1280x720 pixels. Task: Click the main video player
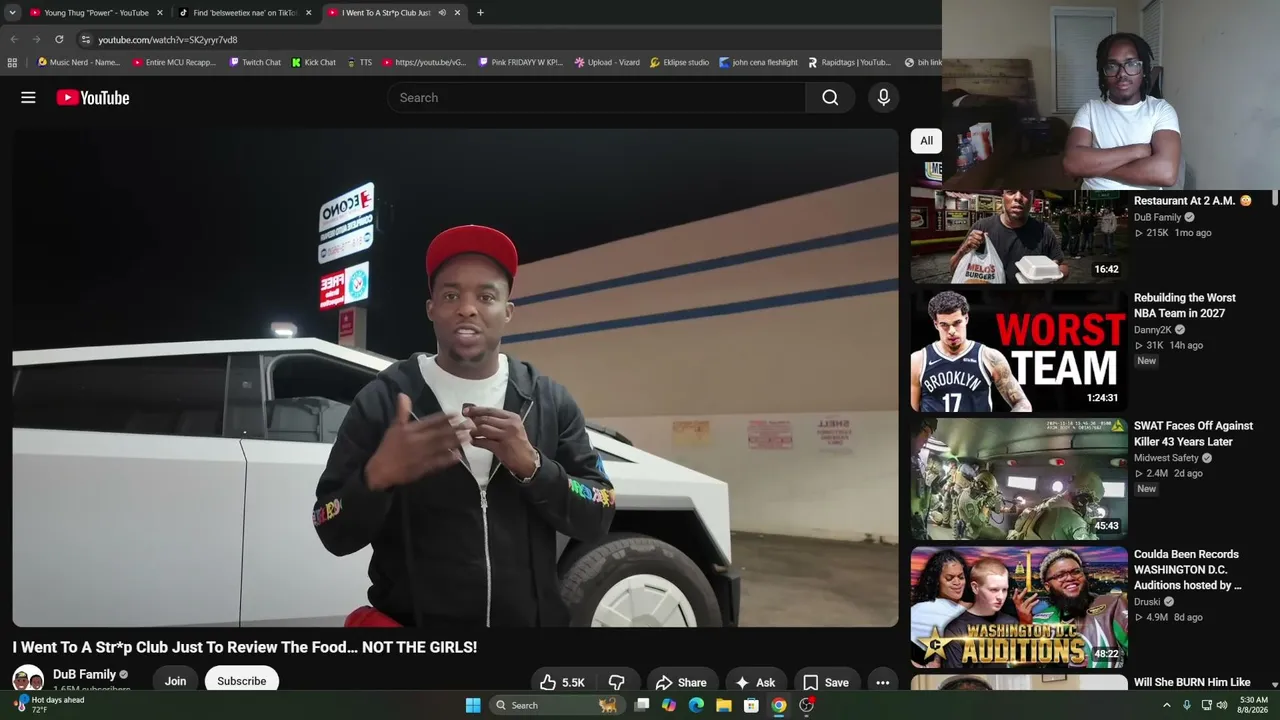pyautogui.click(x=455, y=378)
